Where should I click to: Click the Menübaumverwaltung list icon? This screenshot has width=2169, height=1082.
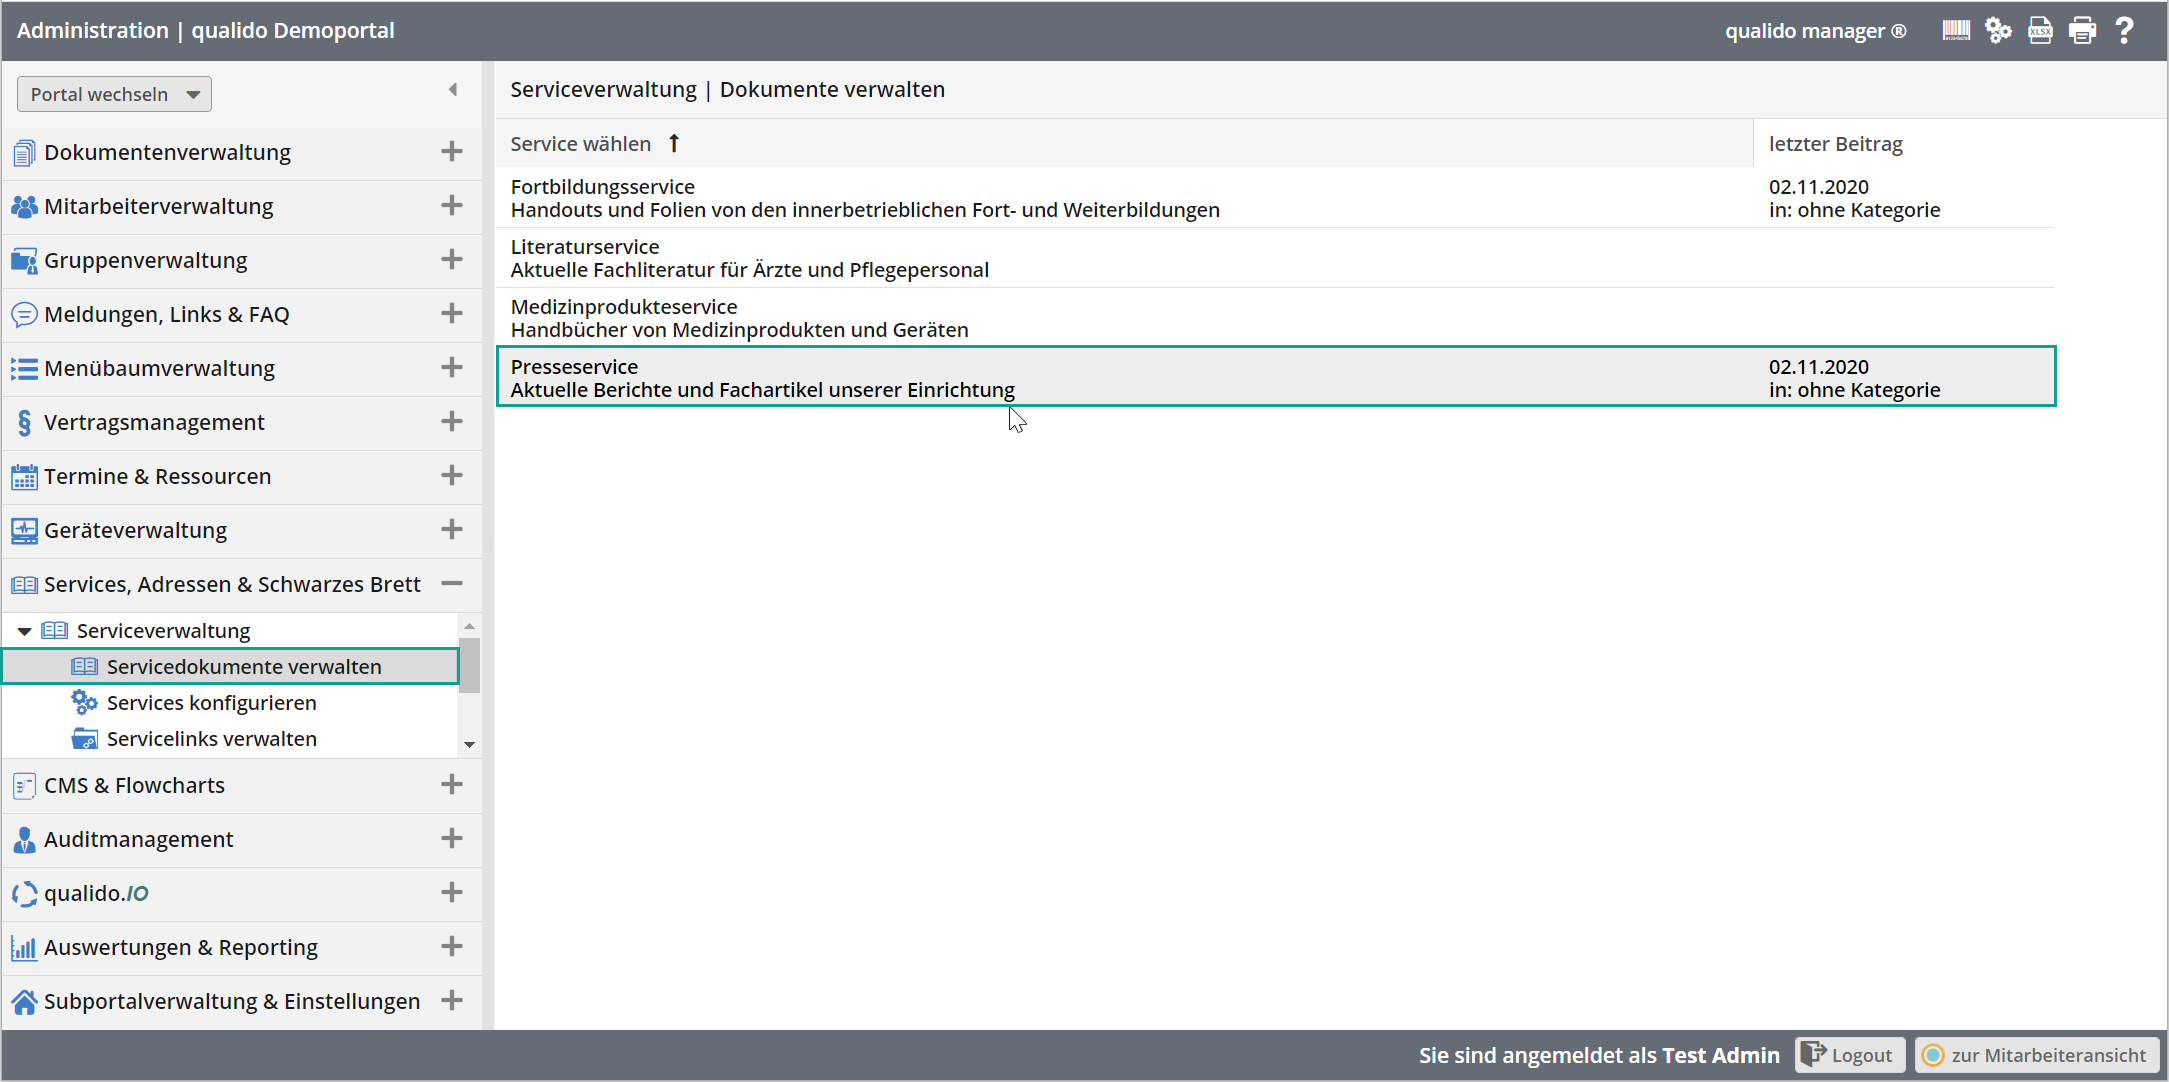pos(24,369)
